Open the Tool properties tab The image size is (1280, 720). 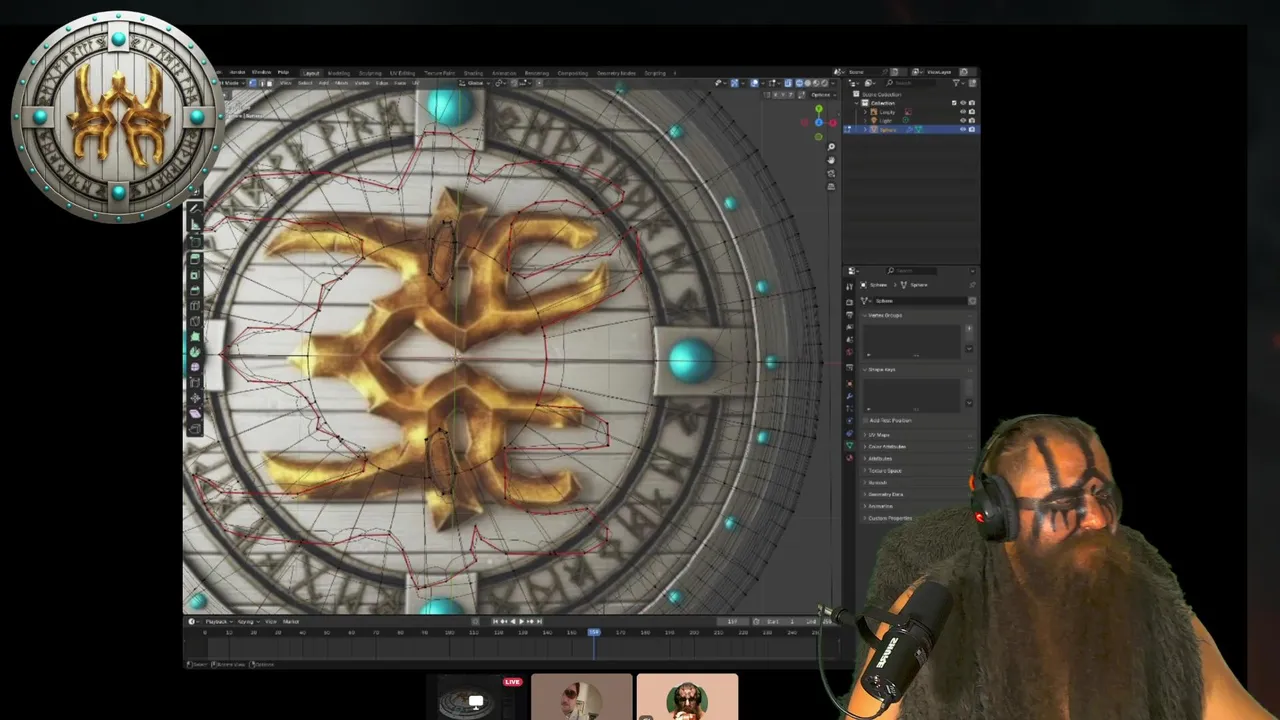(x=850, y=287)
